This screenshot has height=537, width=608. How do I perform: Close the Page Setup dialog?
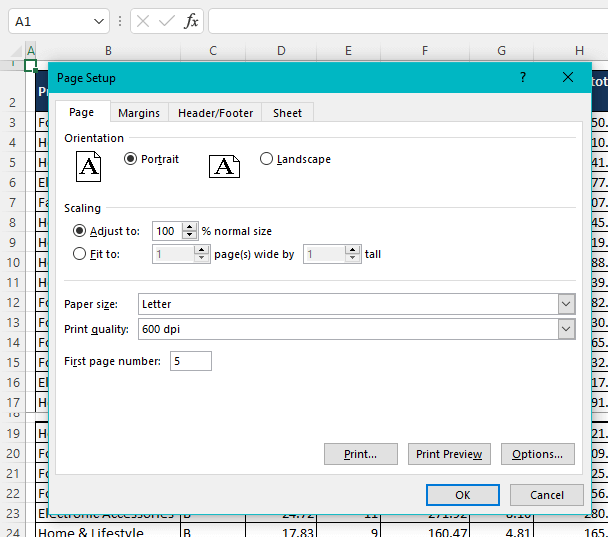[x=568, y=77]
